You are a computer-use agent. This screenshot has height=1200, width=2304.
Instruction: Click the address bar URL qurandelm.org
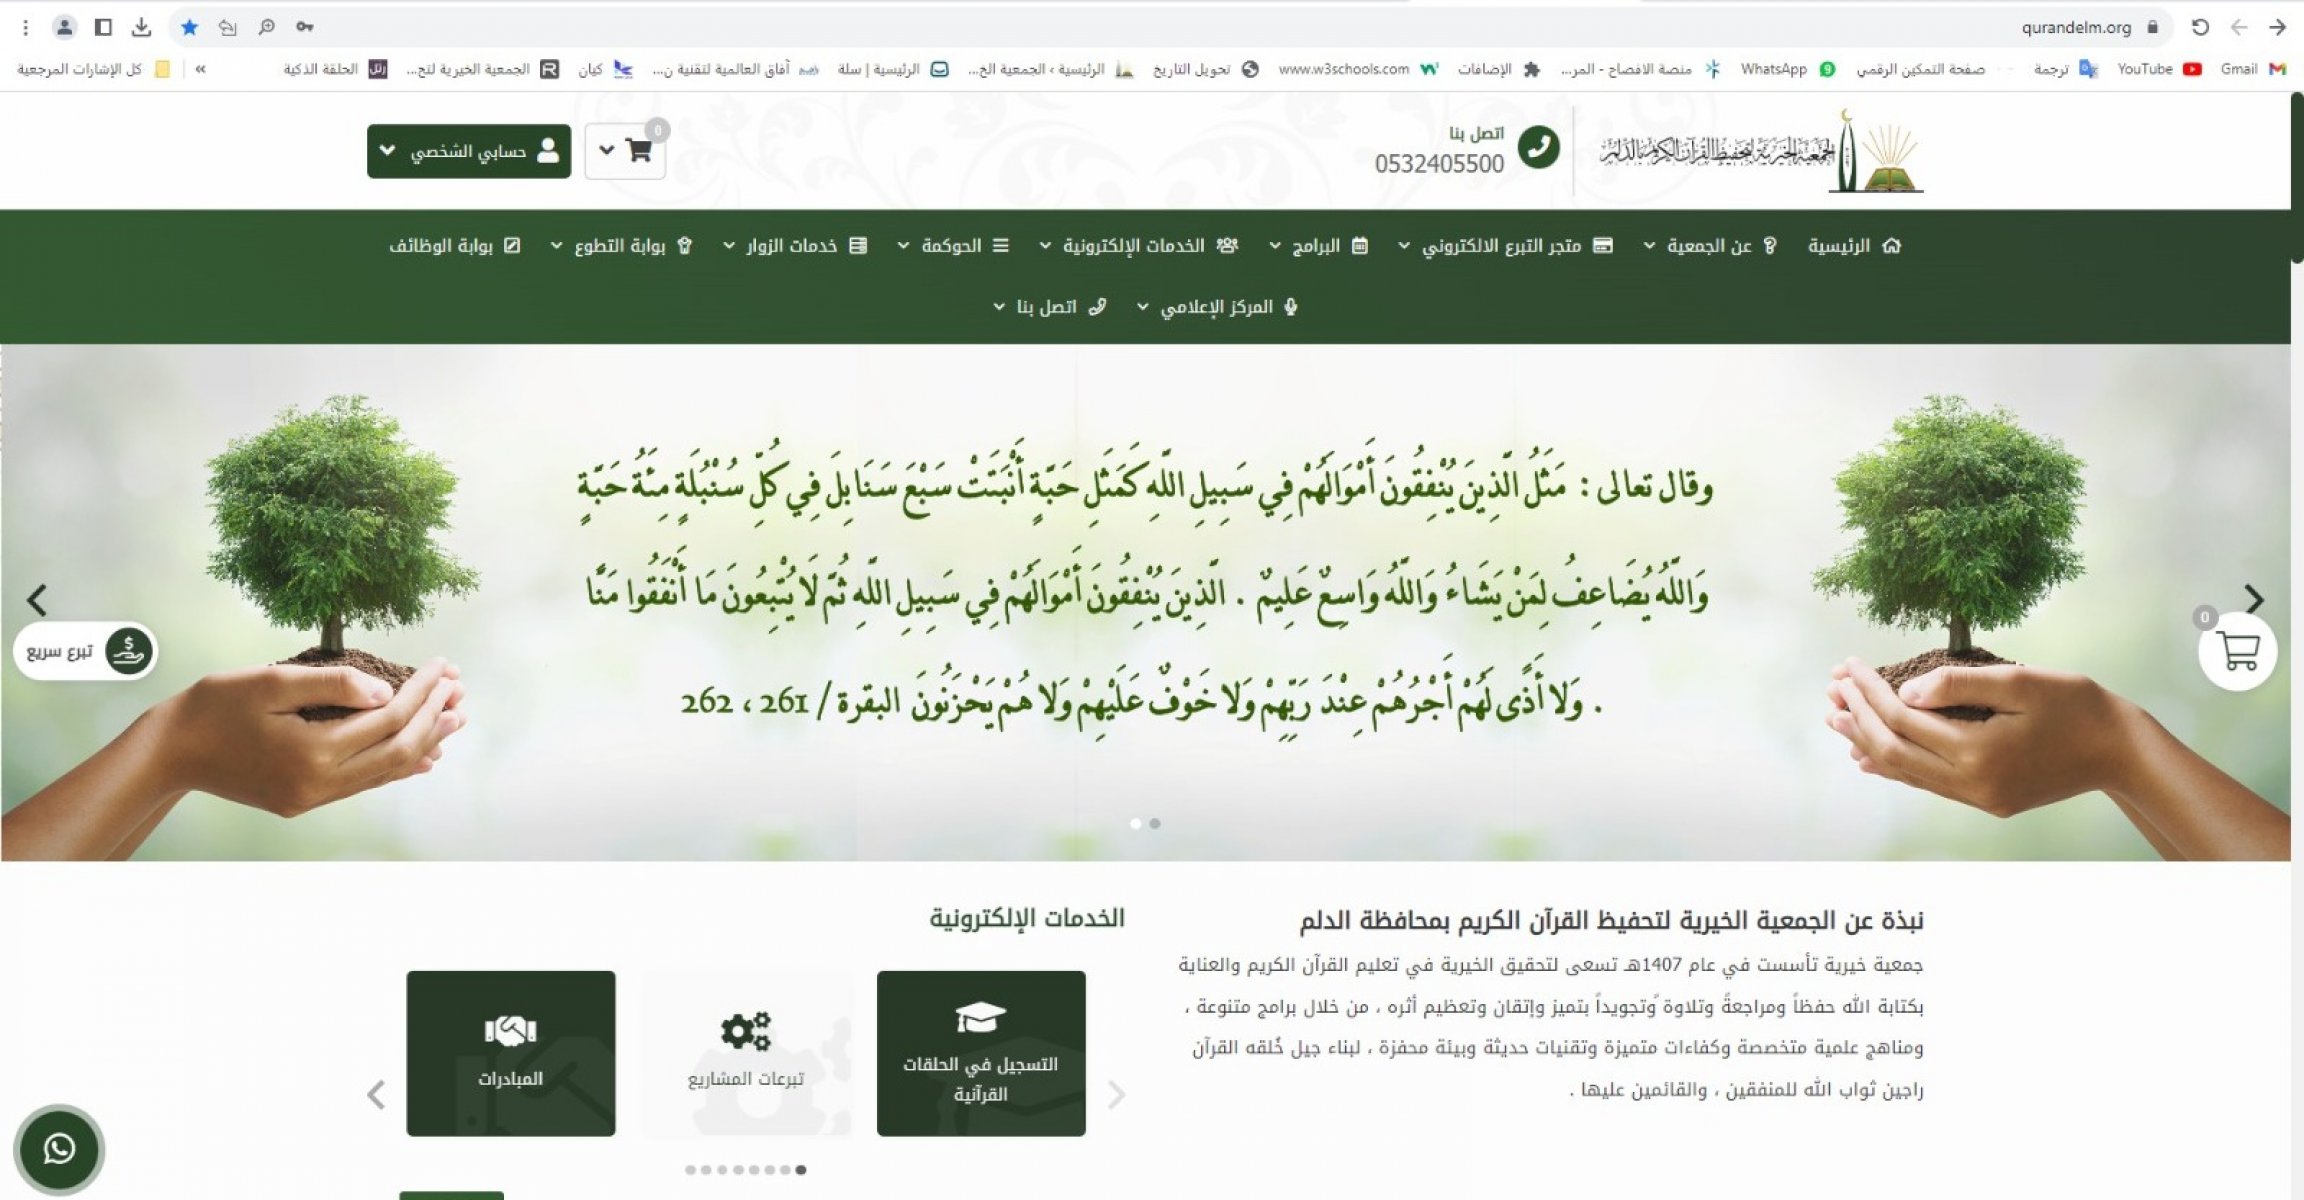pyautogui.click(x=2076, y=28)
